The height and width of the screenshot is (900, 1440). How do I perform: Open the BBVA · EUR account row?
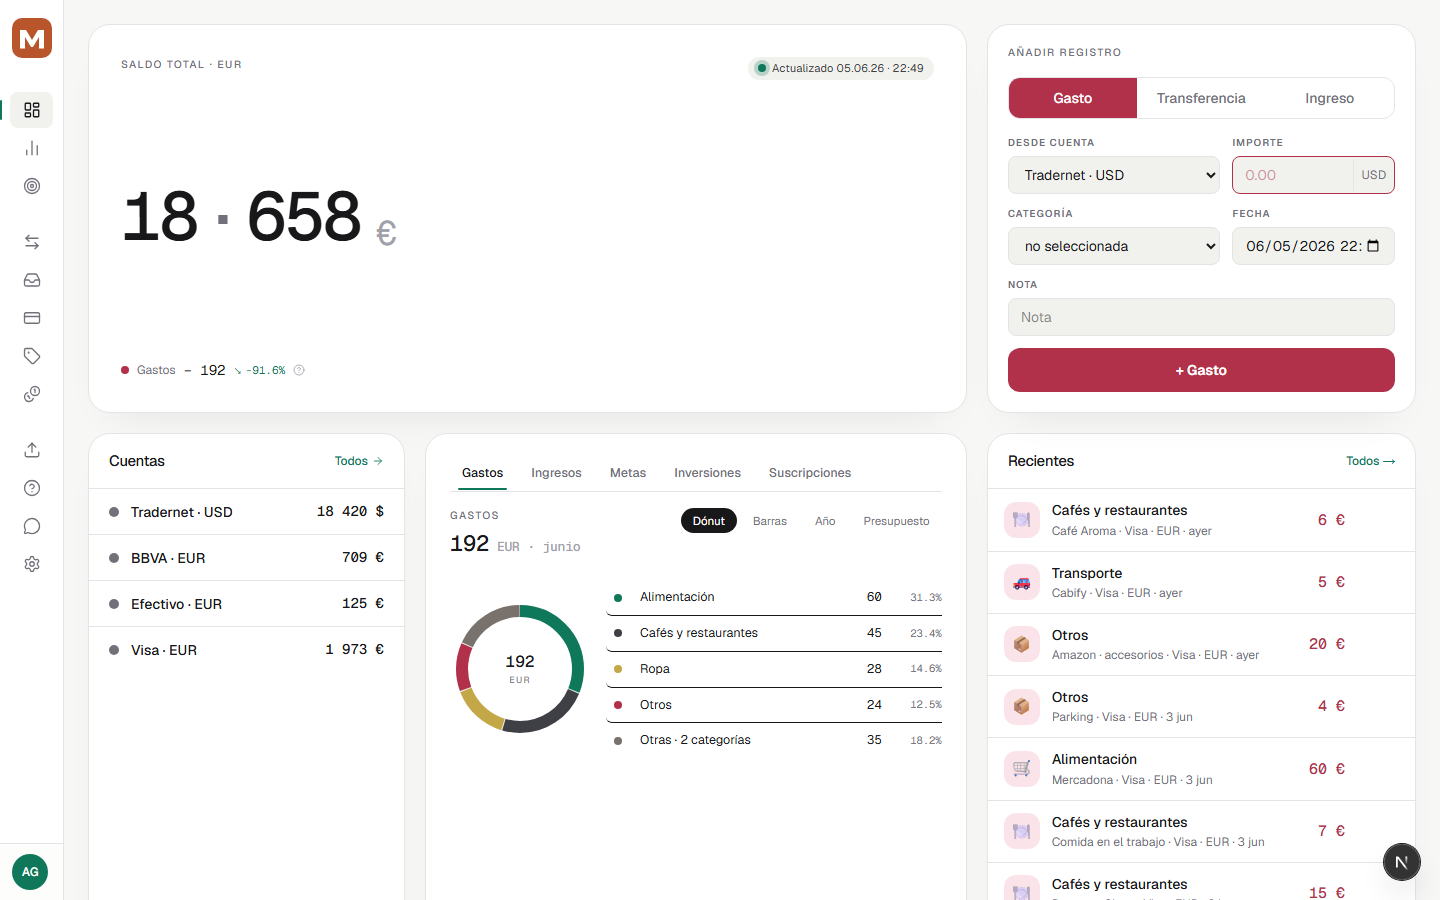coord(247,558)
